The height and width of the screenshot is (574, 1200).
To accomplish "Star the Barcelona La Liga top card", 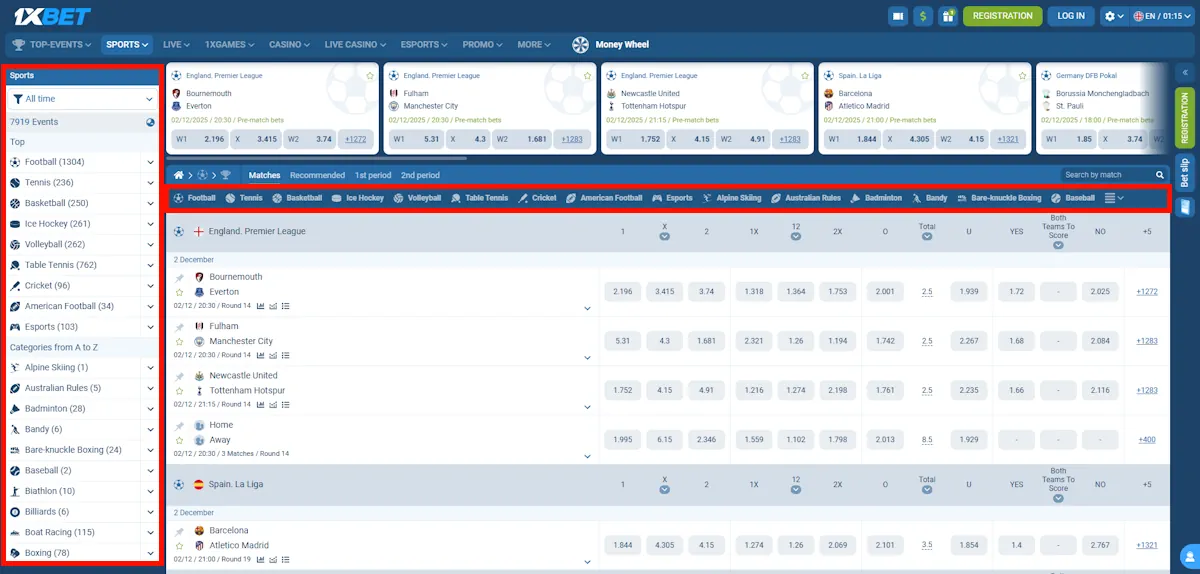I will [x=1022, y=75].
